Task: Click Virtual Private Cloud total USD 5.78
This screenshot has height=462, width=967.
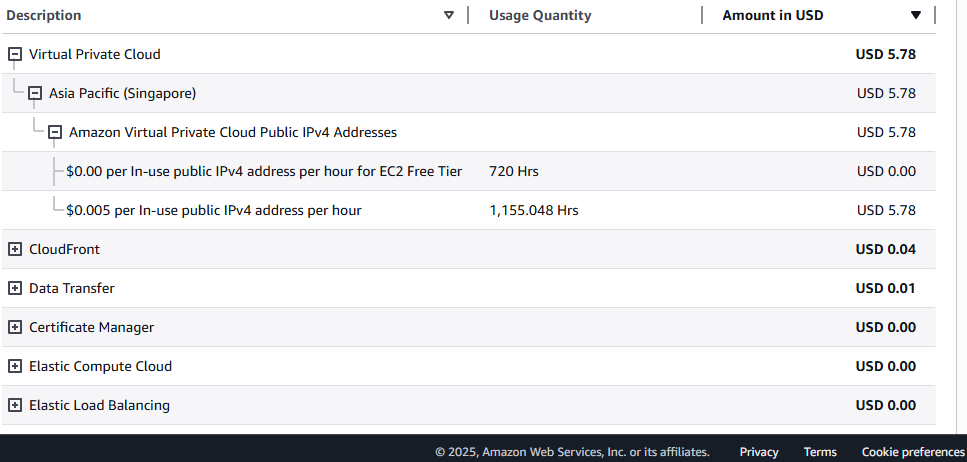Action: tap(886, 54)
